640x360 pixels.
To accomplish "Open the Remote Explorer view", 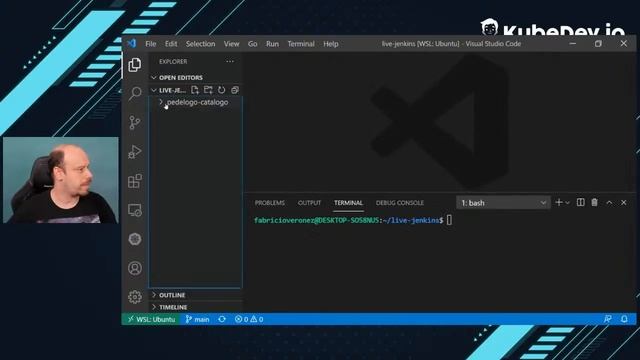I will pos(135,210).
